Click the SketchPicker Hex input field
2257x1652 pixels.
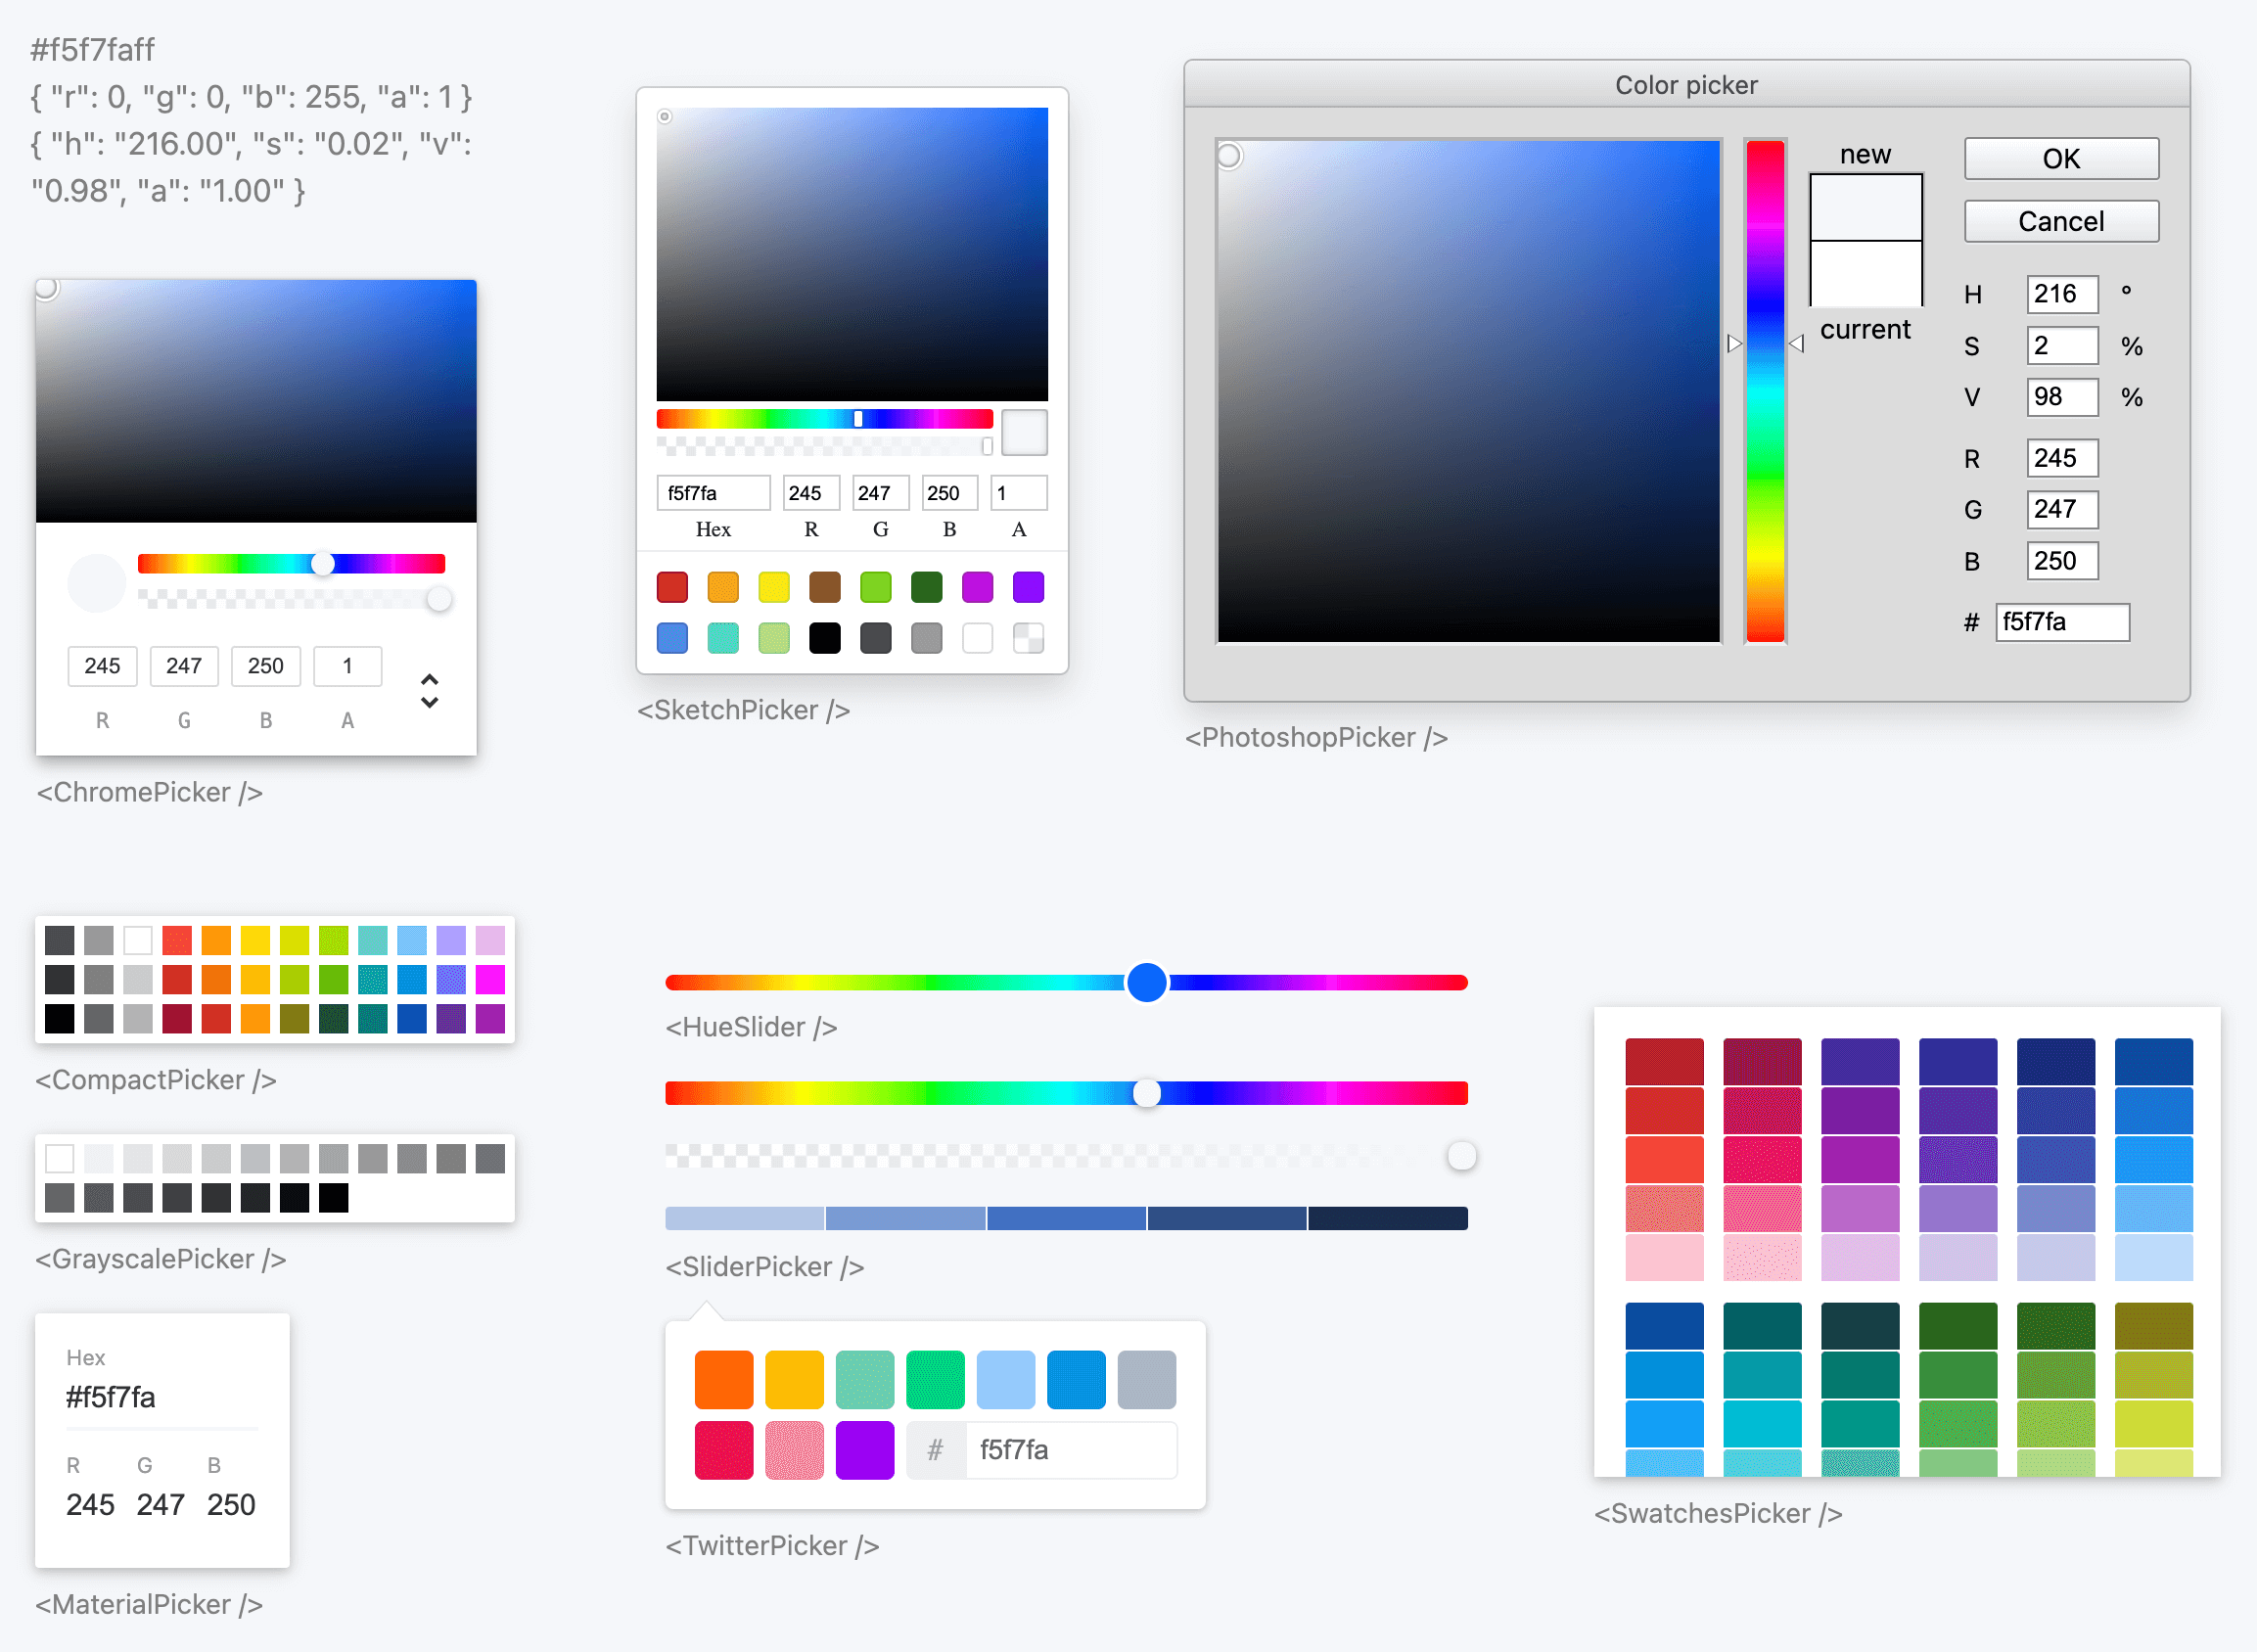click(x=712, y=493)
